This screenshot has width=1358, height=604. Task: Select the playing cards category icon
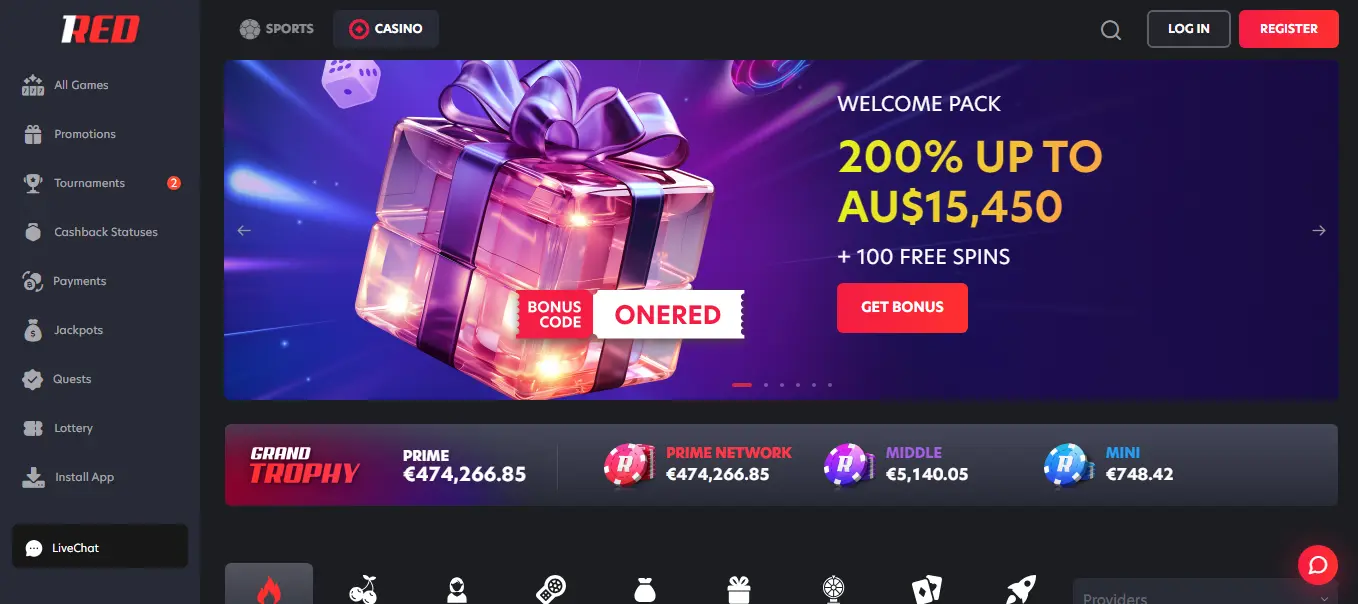926,590
